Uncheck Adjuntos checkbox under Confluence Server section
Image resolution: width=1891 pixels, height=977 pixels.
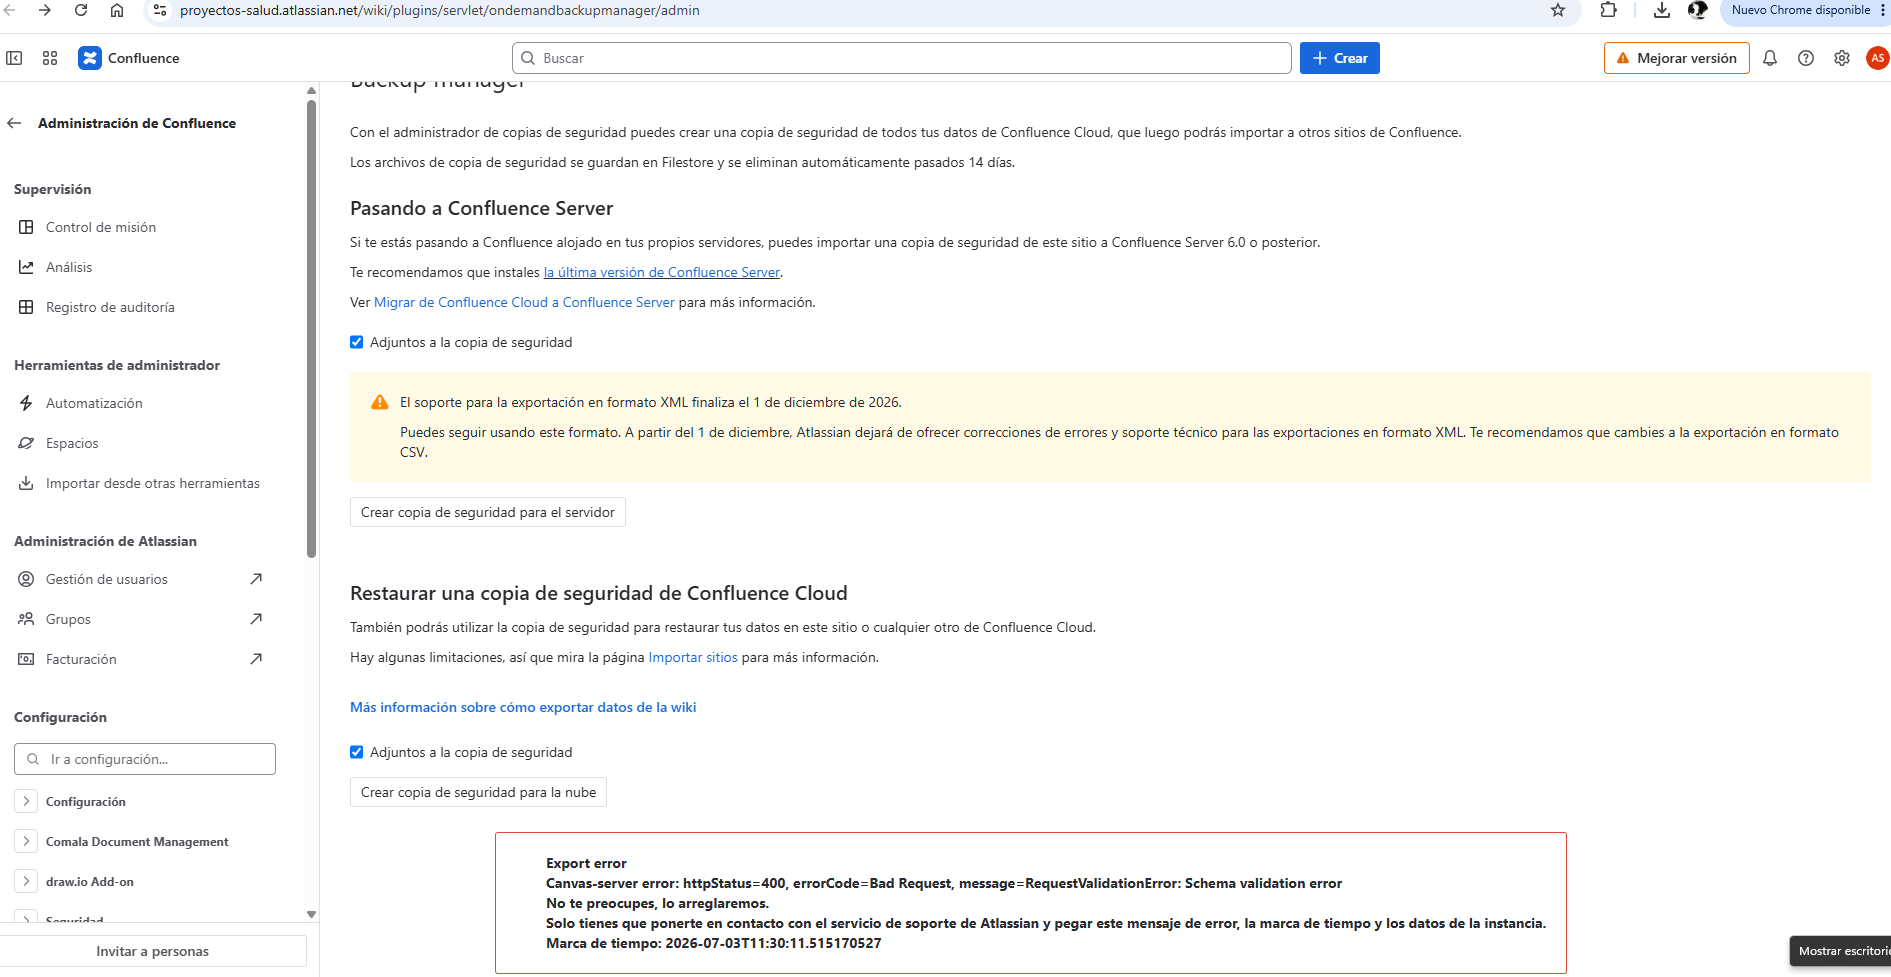tap(357, 342)
